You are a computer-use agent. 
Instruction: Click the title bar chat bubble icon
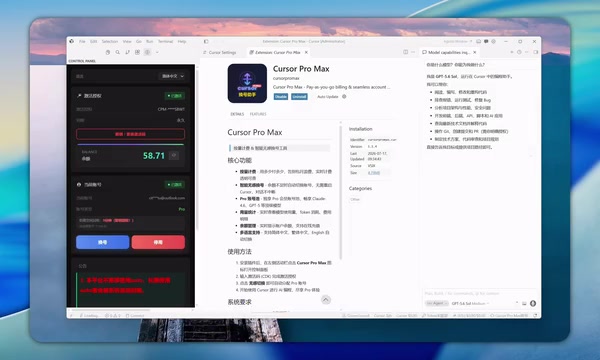click(486, 41)
